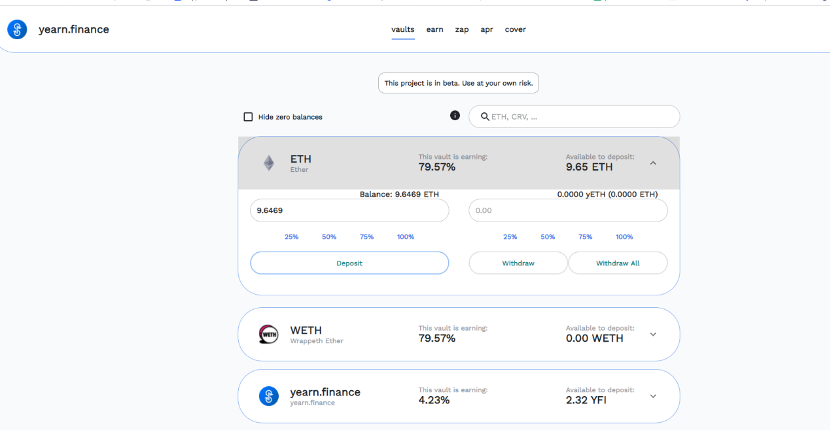Click the Deposit button
This screenshot has height=430, width=830.
[349, 263]
